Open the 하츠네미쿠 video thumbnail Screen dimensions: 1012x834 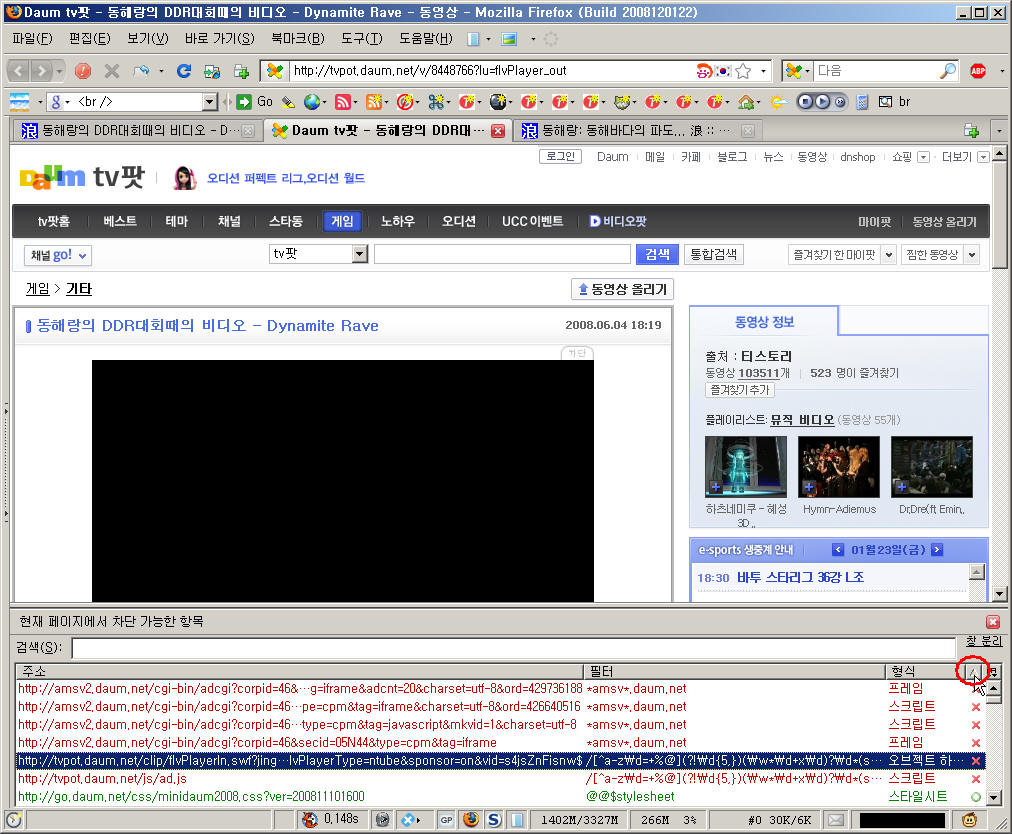746,467
